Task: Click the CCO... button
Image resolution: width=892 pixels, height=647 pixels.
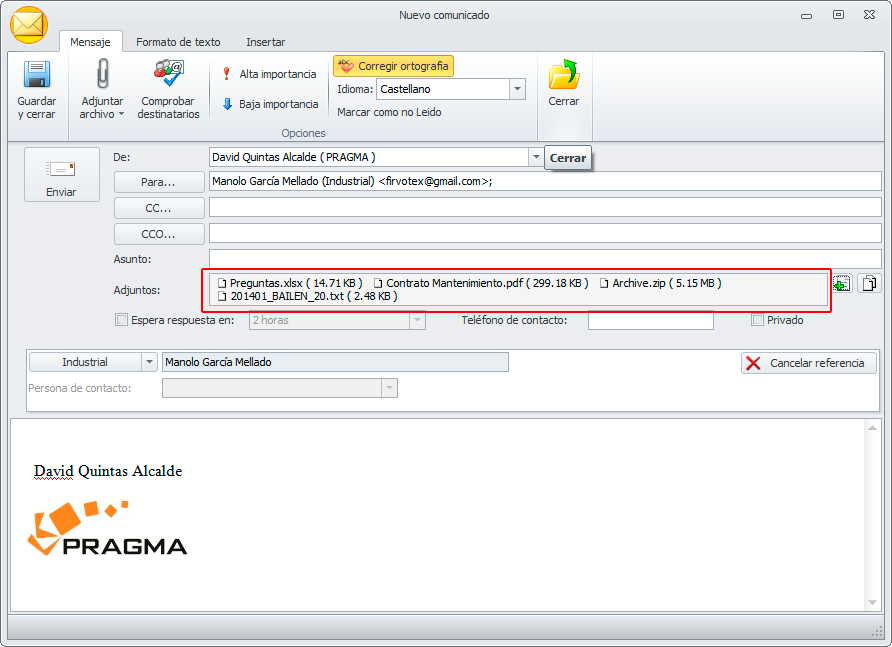Action: point(159,234)
